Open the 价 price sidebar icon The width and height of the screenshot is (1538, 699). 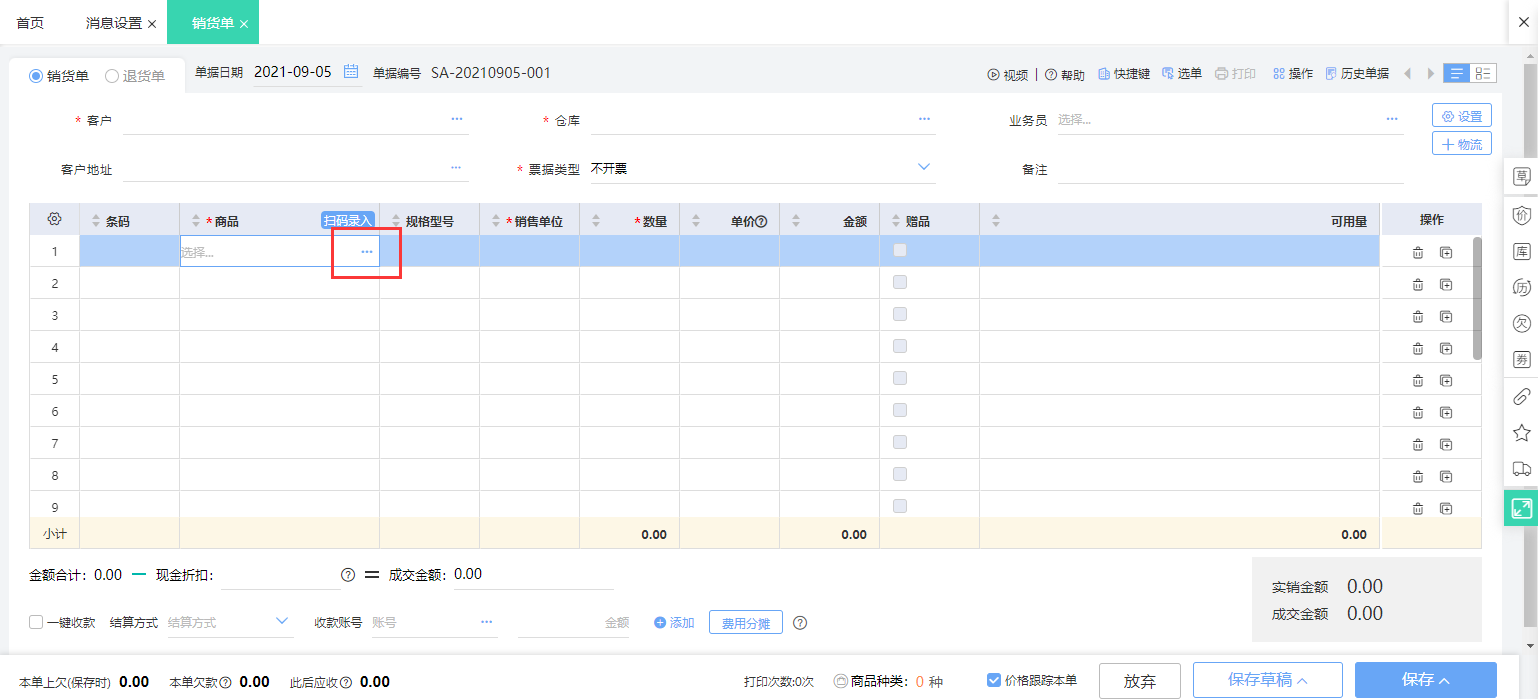(x=1522, y=215)
